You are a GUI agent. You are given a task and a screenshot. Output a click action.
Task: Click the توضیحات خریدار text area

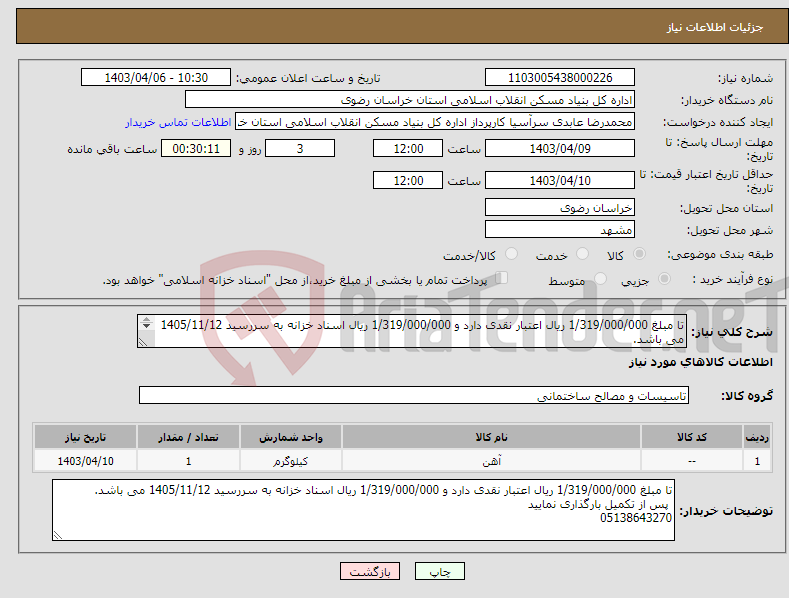click(363, 510)
